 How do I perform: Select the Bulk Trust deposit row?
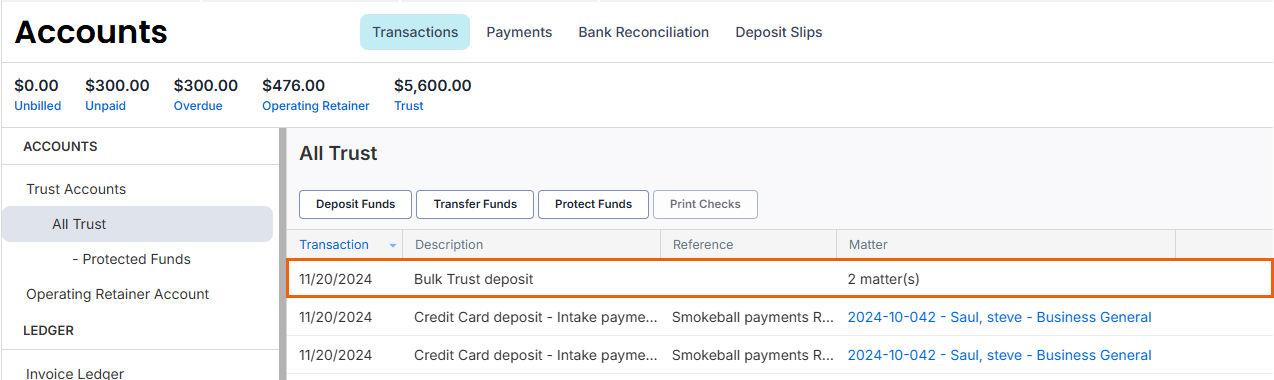click(x=780, y=279)
